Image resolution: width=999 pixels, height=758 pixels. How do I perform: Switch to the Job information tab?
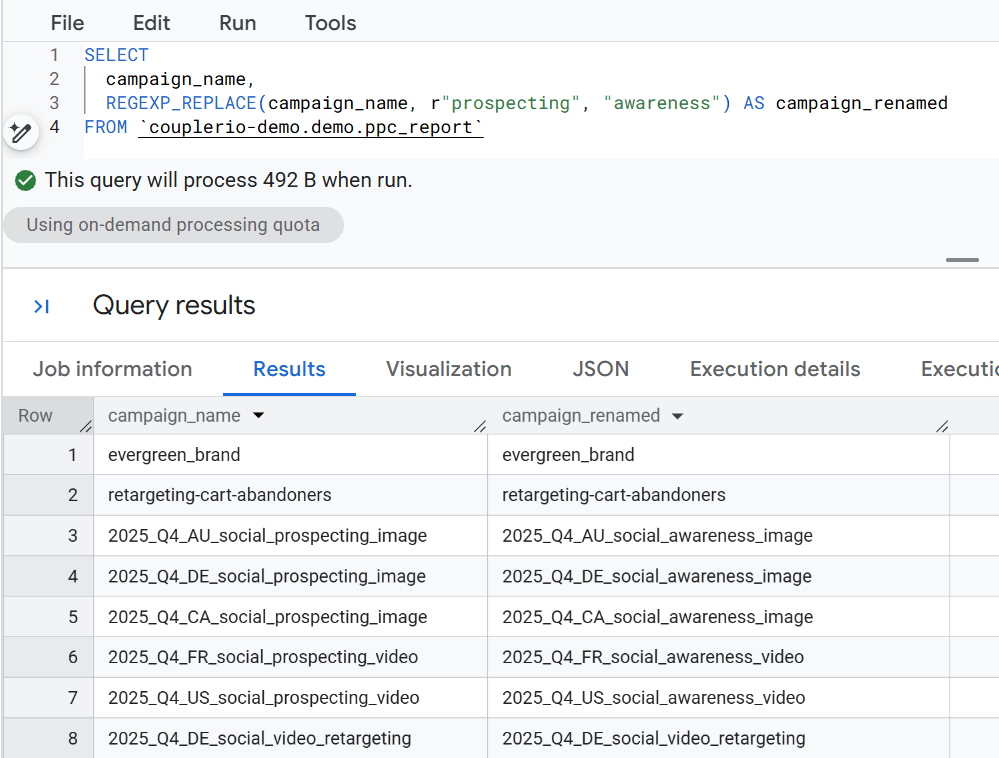point(113,369)
